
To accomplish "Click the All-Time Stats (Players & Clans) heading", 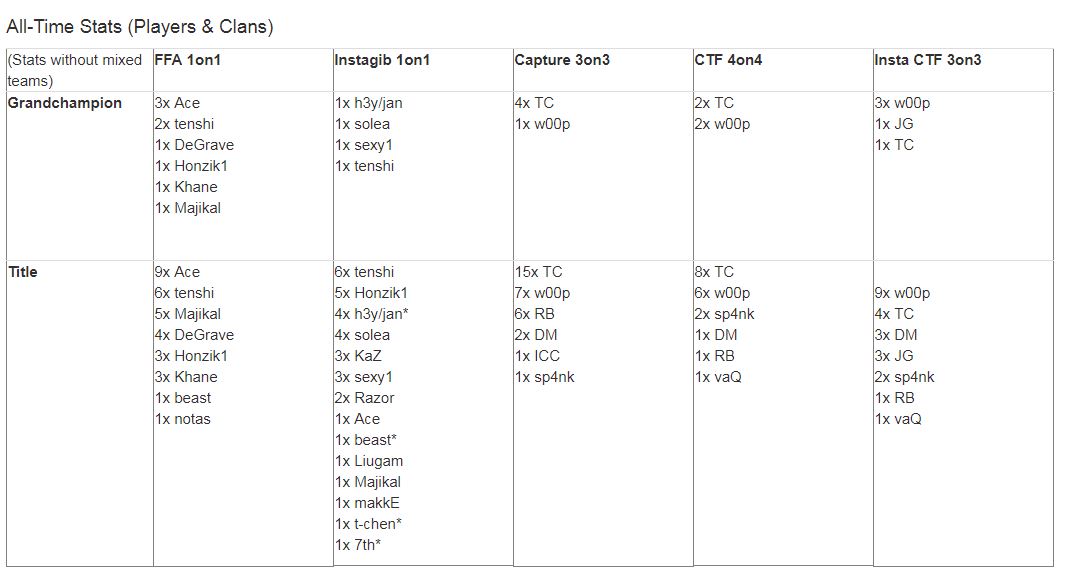I will (139, 27).
